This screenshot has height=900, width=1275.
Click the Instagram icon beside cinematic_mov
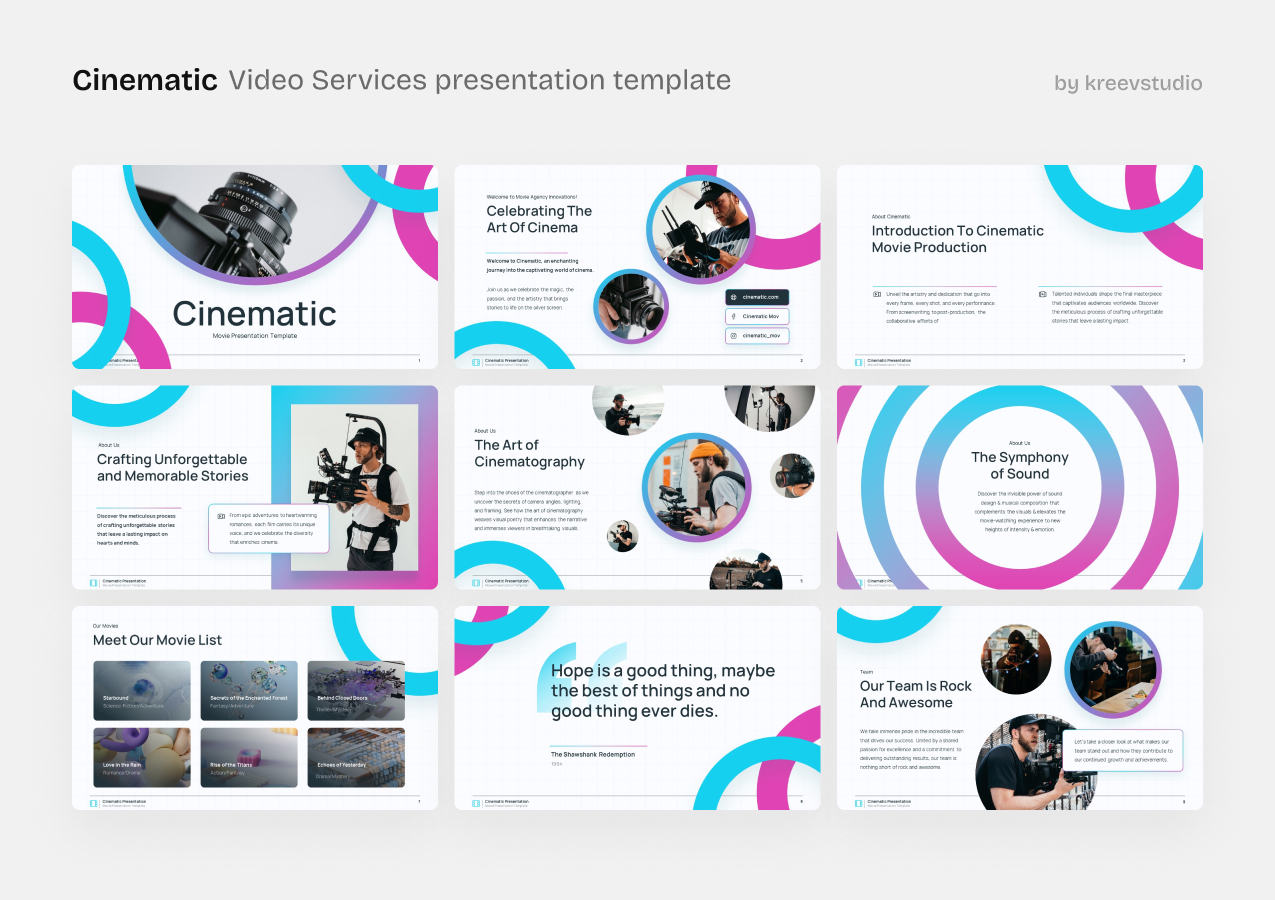coord(733,335)
